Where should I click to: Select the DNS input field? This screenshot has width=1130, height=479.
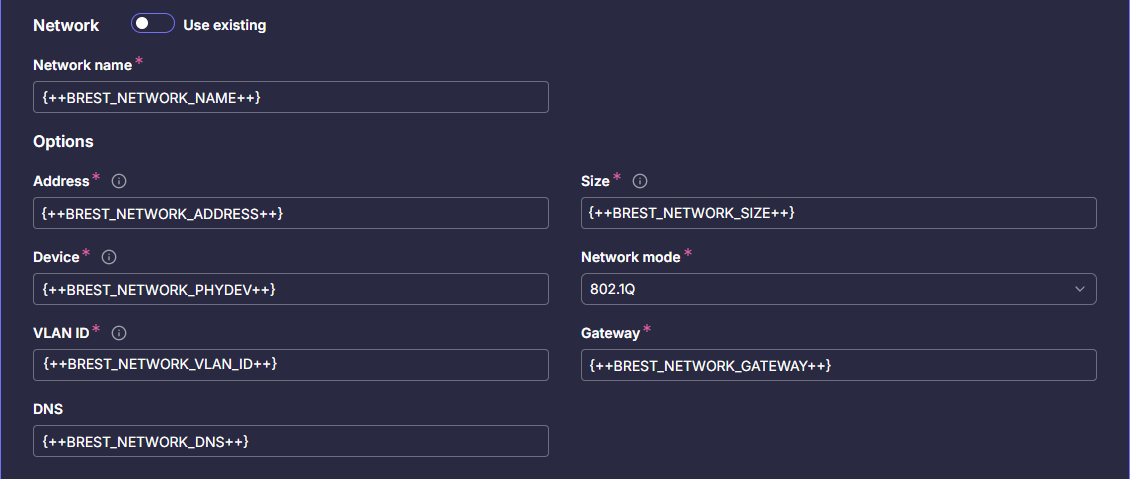[290, 441]
